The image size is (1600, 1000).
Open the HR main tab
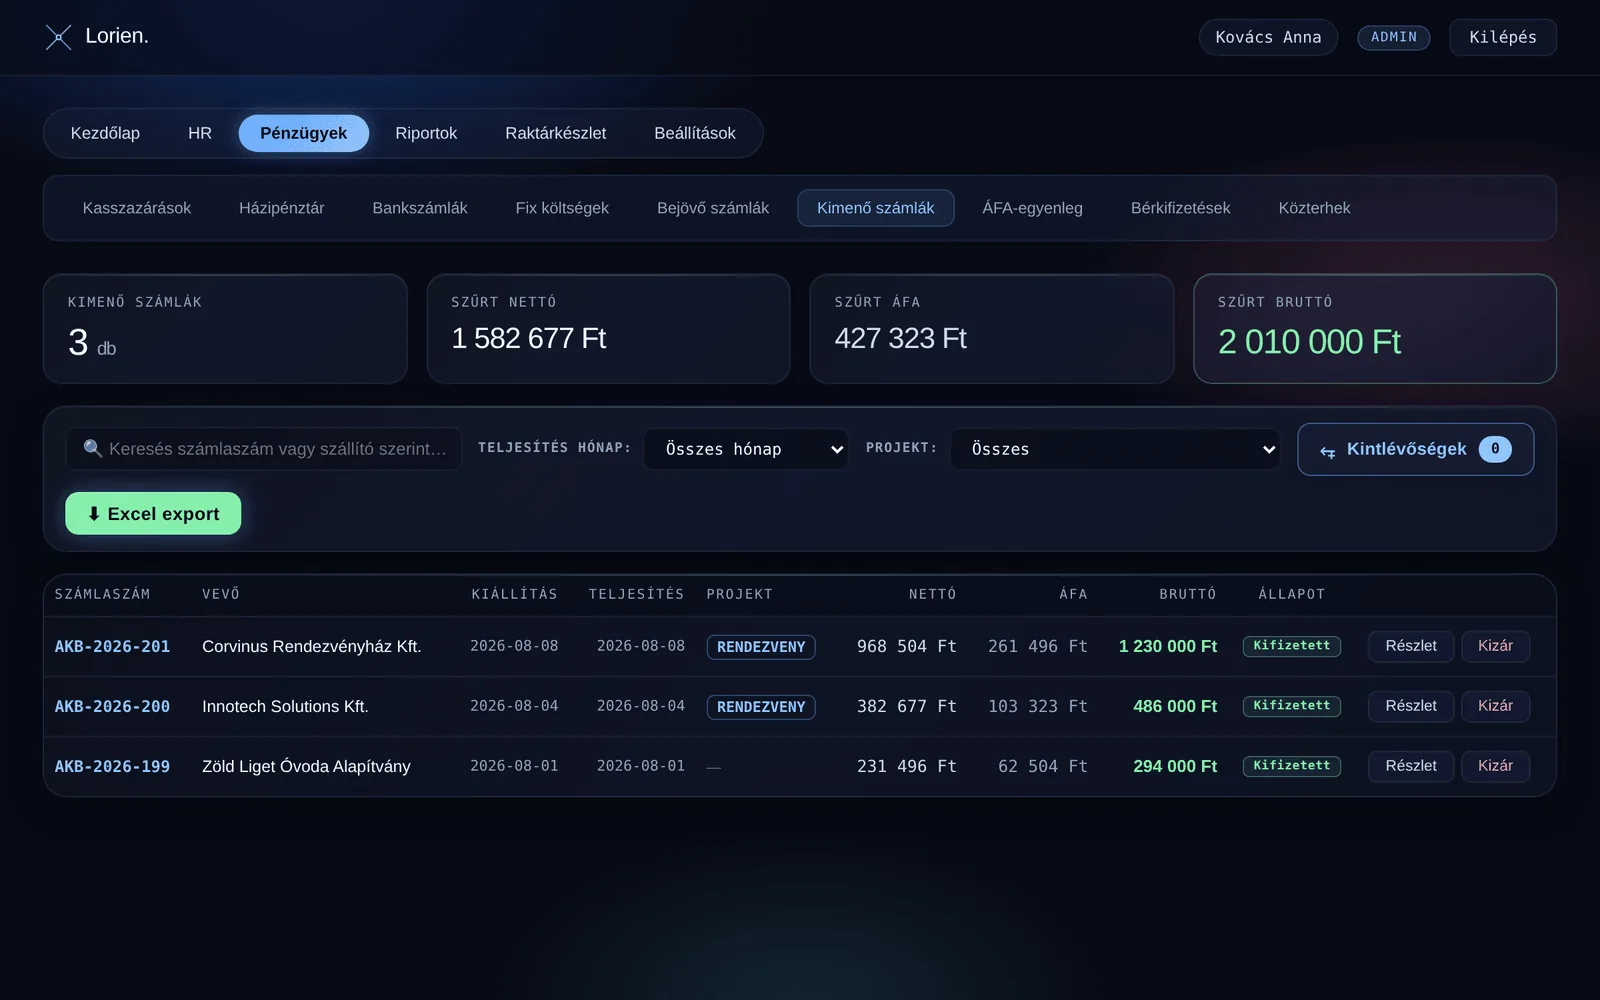200,133
